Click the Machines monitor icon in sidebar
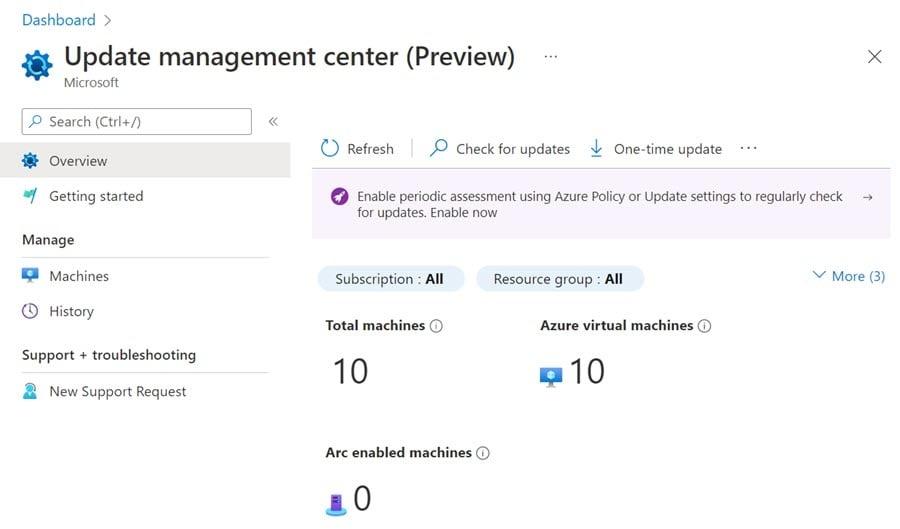This screenshot has width=900, height=529. click(x=30, y=275)
